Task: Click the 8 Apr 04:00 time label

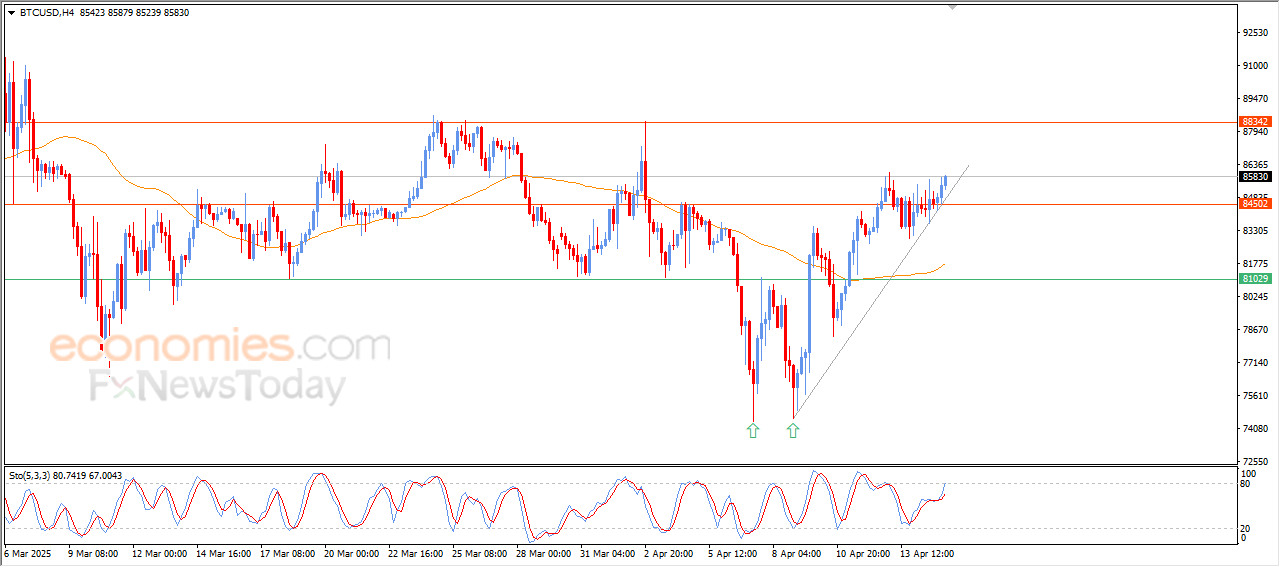Action: (797, 553)
